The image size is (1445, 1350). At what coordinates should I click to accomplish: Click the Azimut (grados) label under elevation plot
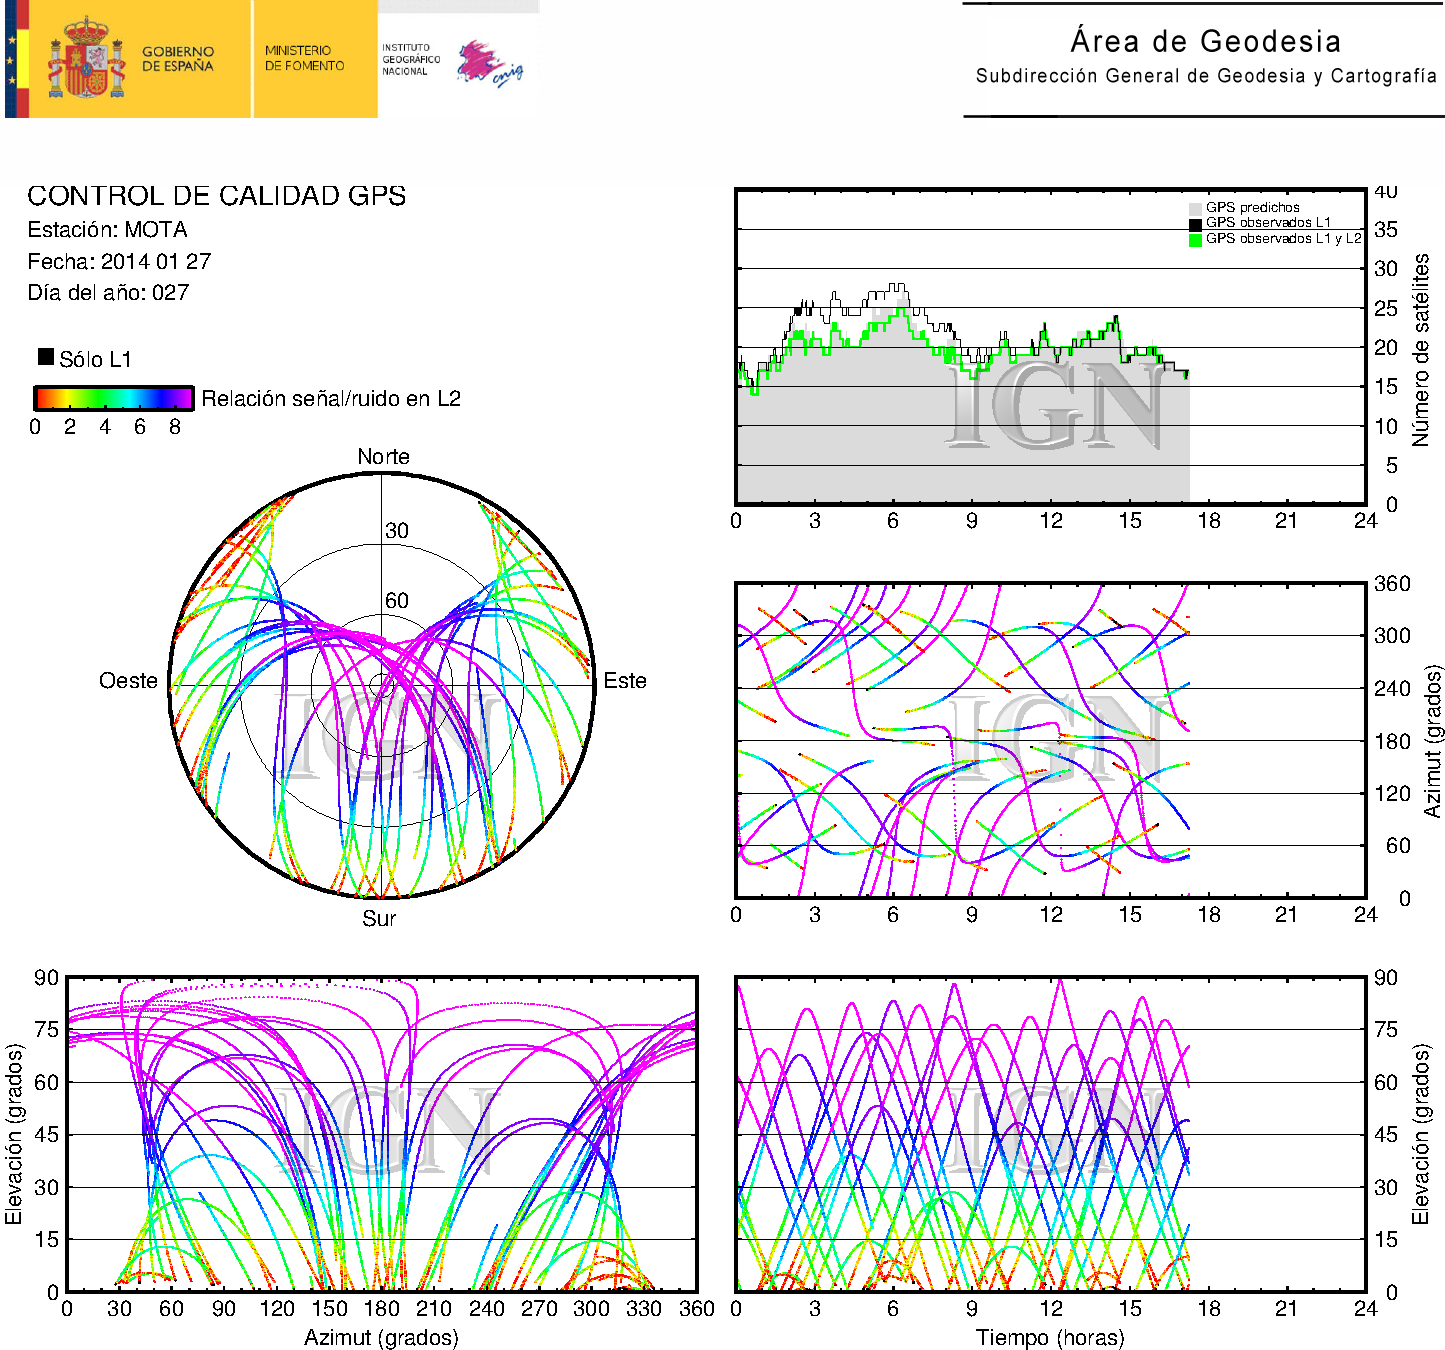click(381, 1337)
